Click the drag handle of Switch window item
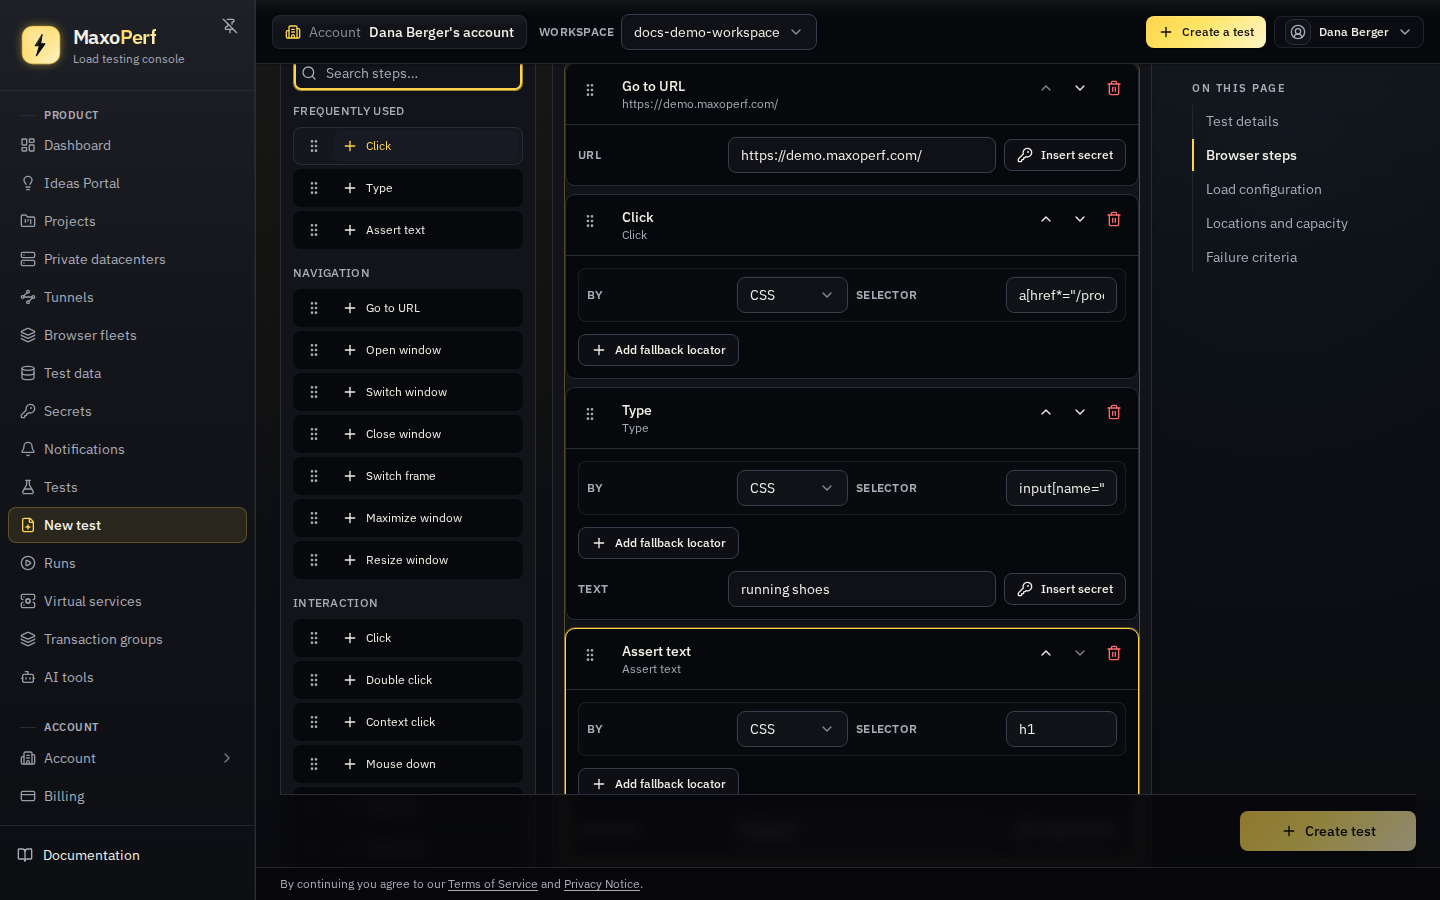 314,392
